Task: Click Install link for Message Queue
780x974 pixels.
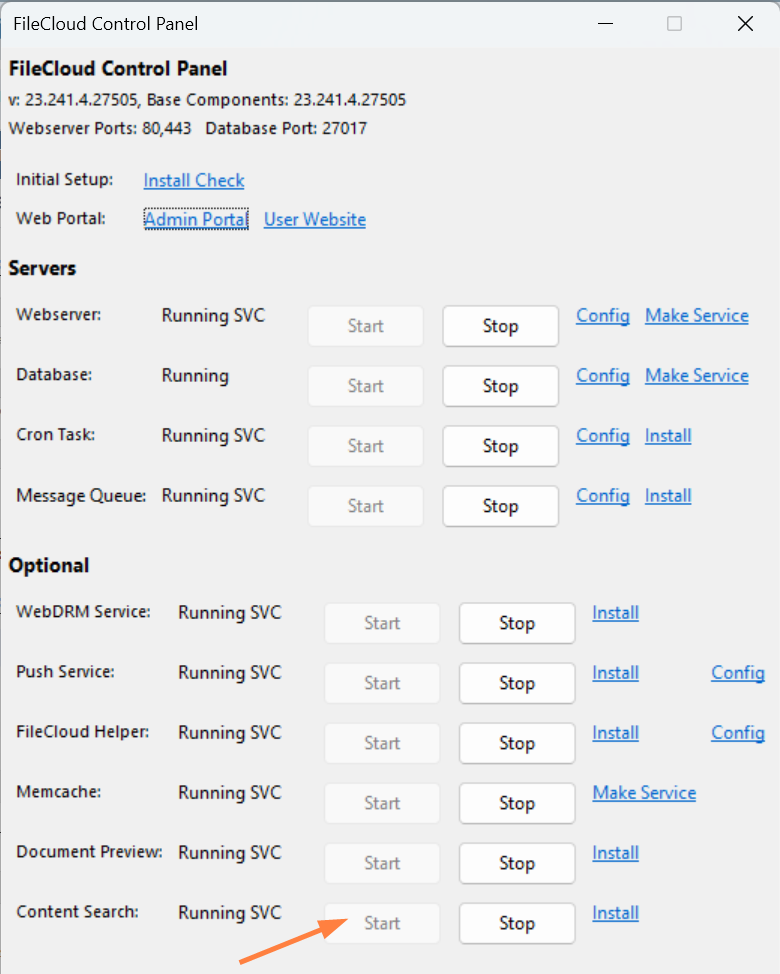Action: [668, 495]
